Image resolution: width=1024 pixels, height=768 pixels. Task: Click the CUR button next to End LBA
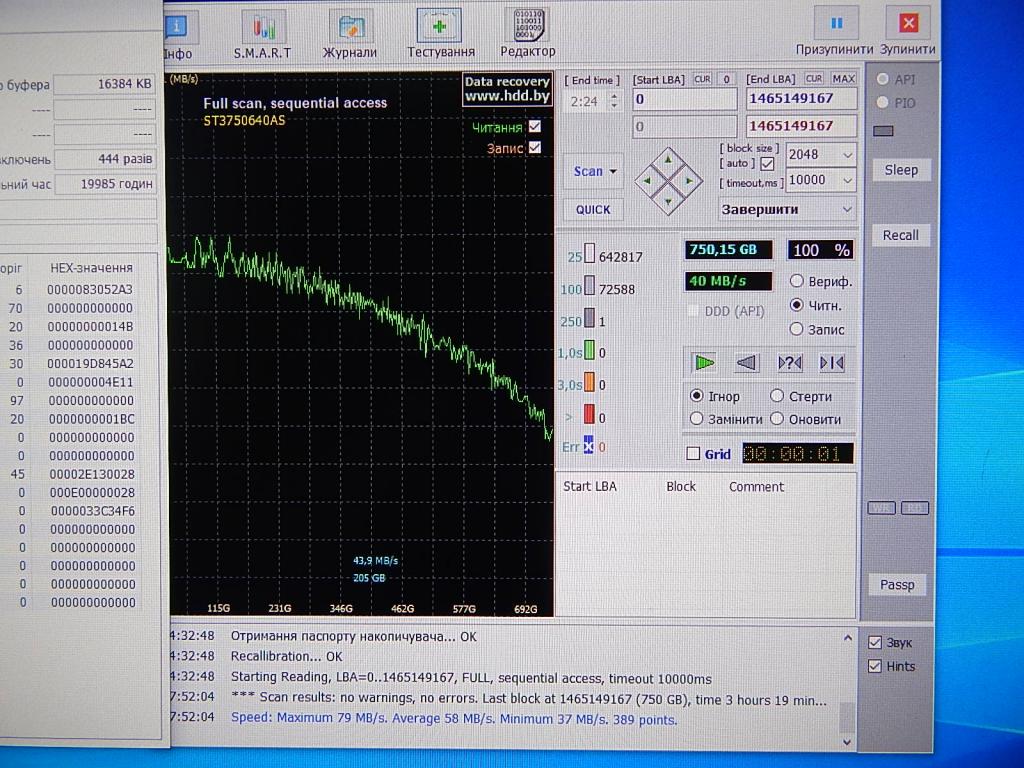pos(814,78)
